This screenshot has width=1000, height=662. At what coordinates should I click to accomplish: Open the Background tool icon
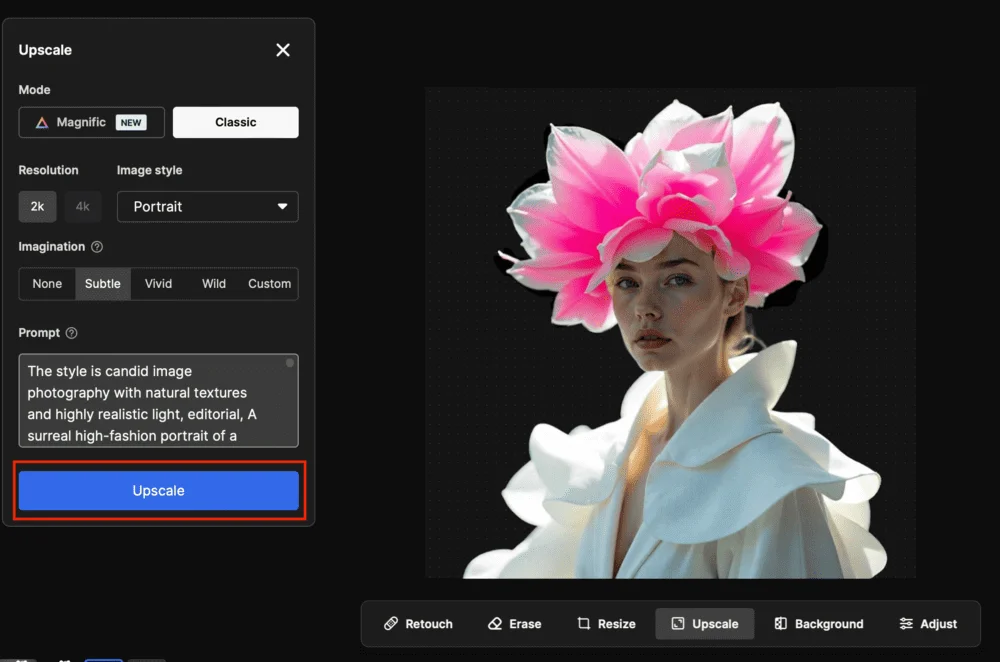(x=781, y=624)
